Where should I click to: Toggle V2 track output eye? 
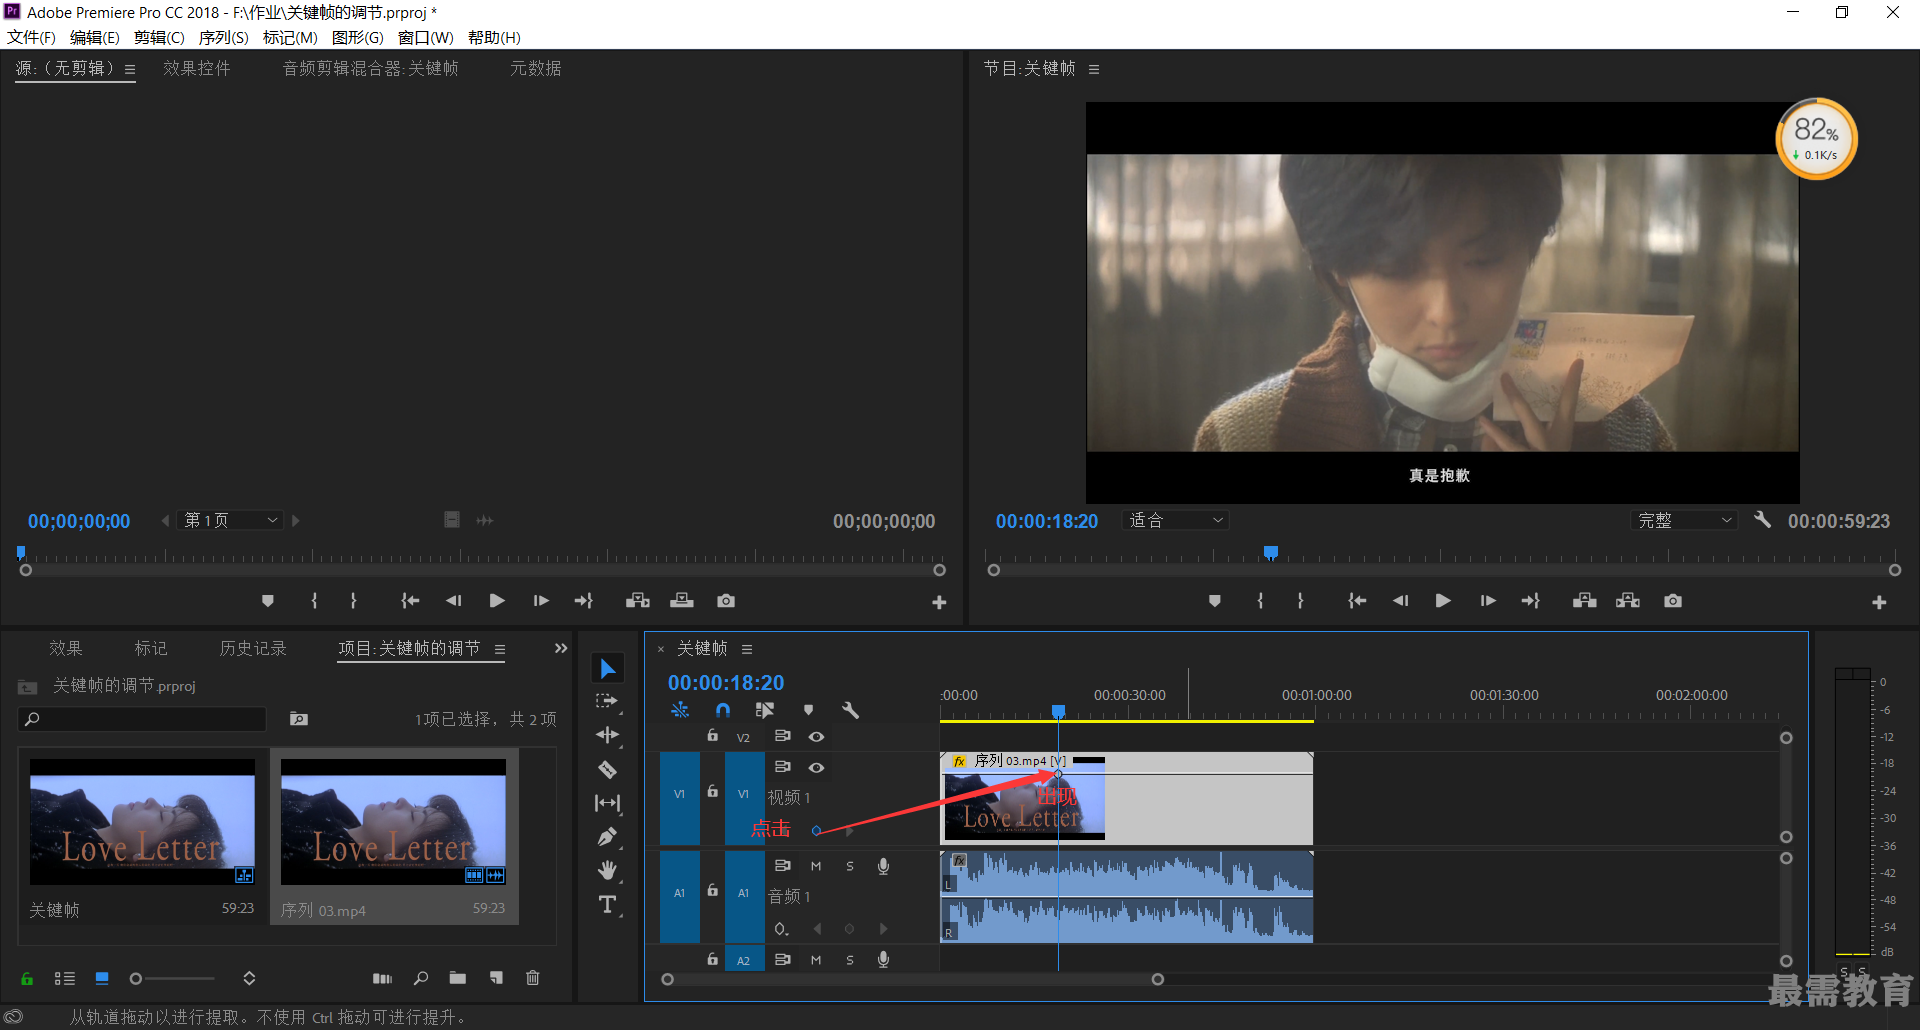[x=817, y=736]
